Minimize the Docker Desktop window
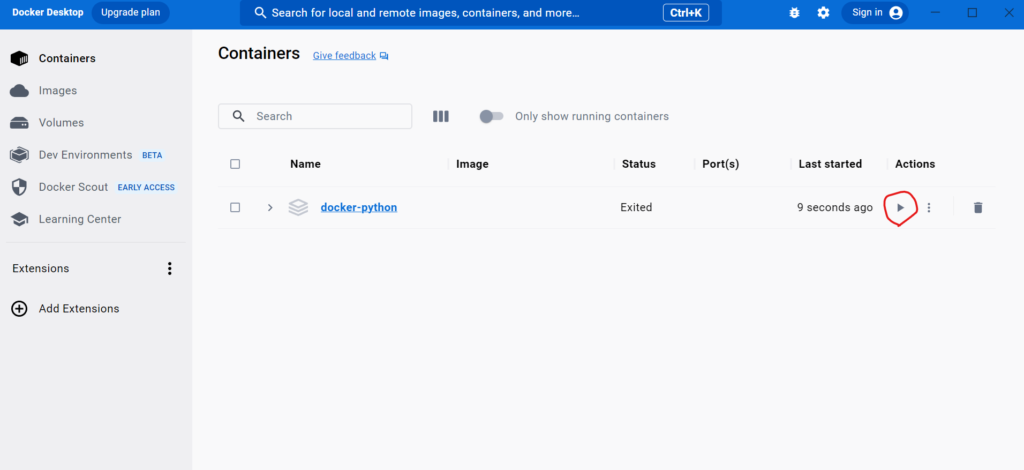This screenshot has width=1024, height=470. point(936,12)
